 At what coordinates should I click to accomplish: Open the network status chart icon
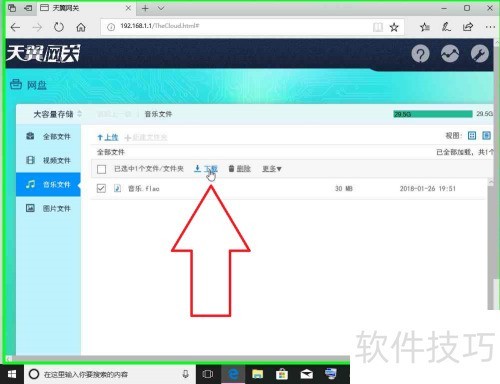[450, 53]
